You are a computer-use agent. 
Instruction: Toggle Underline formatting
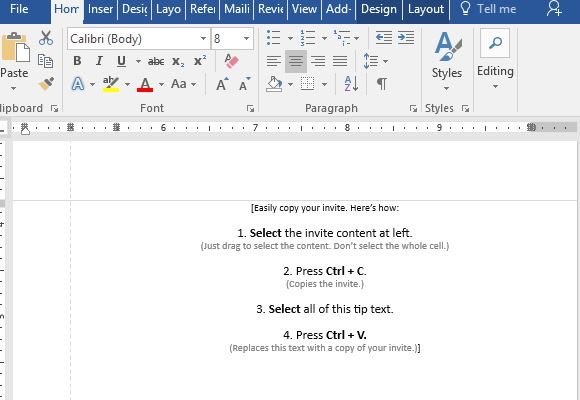pos(121,61)
